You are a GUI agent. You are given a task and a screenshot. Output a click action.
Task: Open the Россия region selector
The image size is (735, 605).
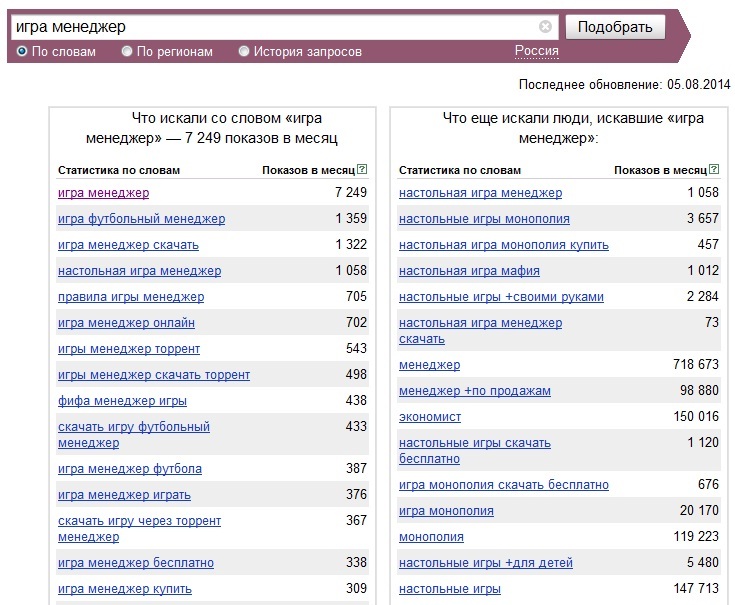click(x=537, y=51)
